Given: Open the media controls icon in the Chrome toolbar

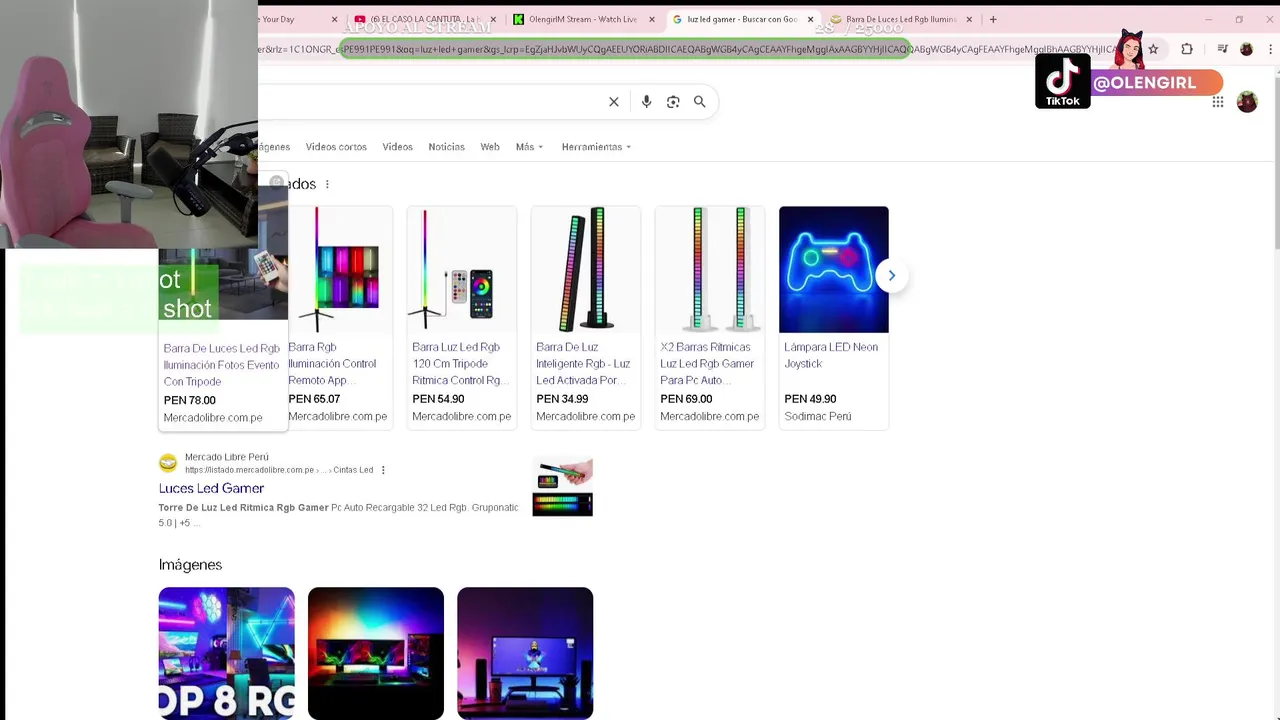Looking at the screenshot, I should (1222, 49).
